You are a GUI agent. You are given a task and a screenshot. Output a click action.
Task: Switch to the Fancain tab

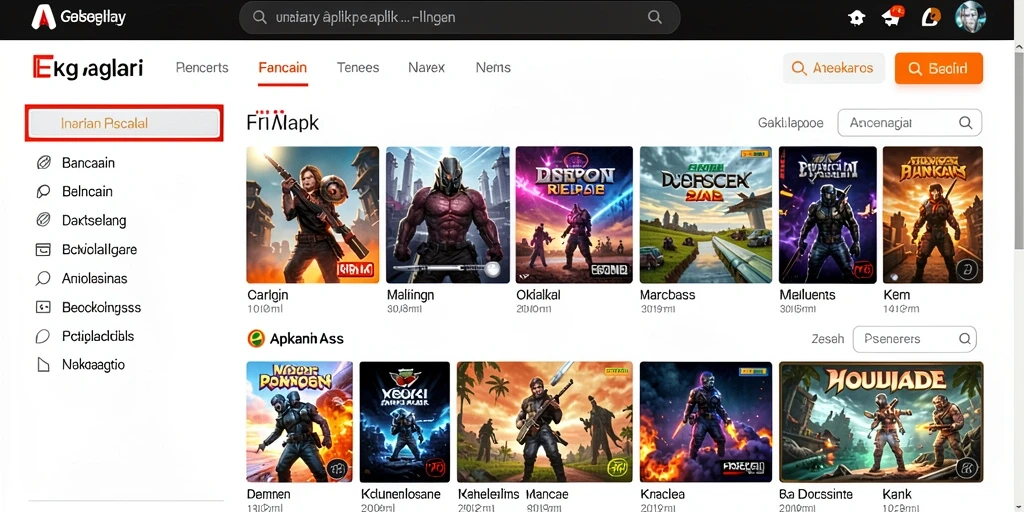pyautogui.click(x=283, y=67)
